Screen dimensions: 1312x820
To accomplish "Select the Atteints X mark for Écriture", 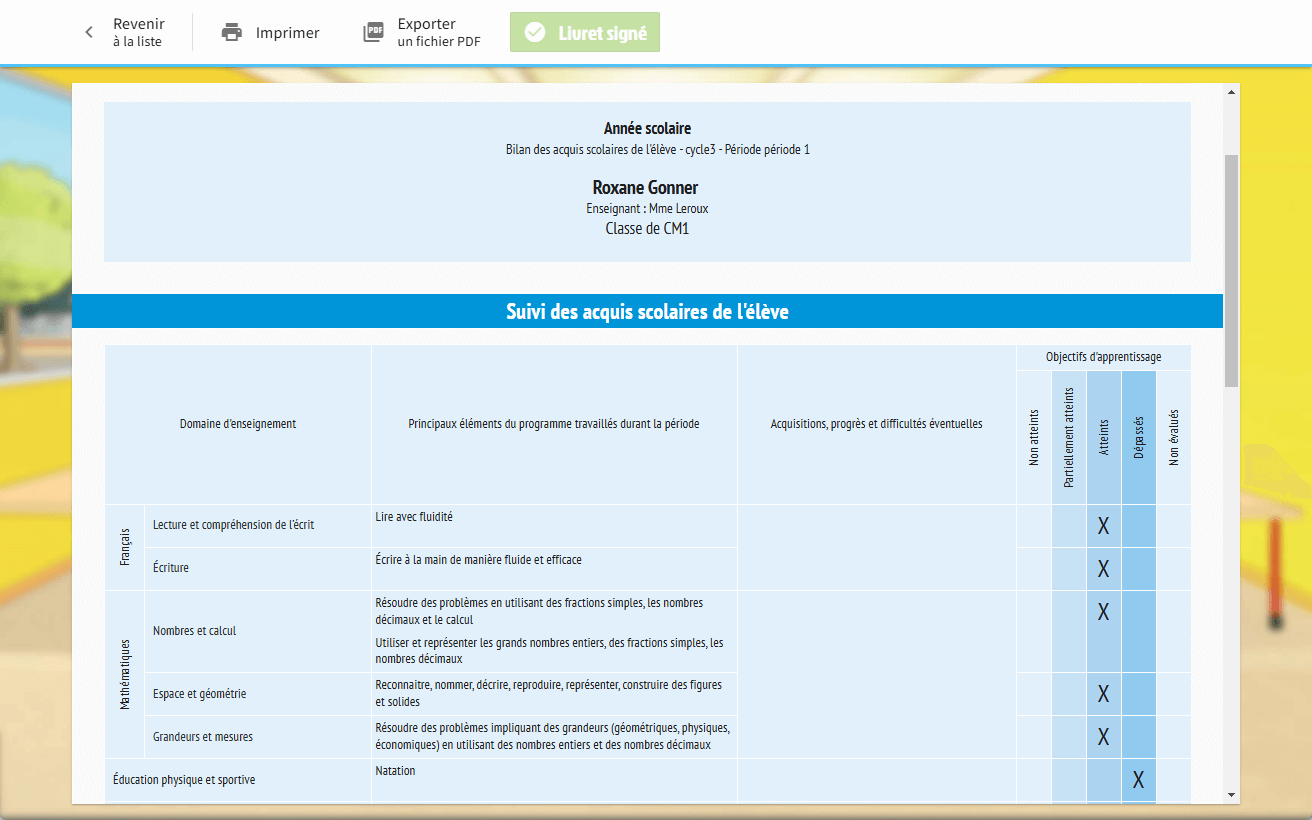I will (1103, 569).
